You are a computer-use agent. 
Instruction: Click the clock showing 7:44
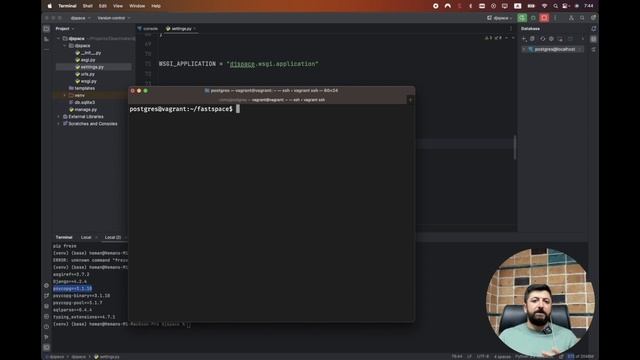(589, 6)
